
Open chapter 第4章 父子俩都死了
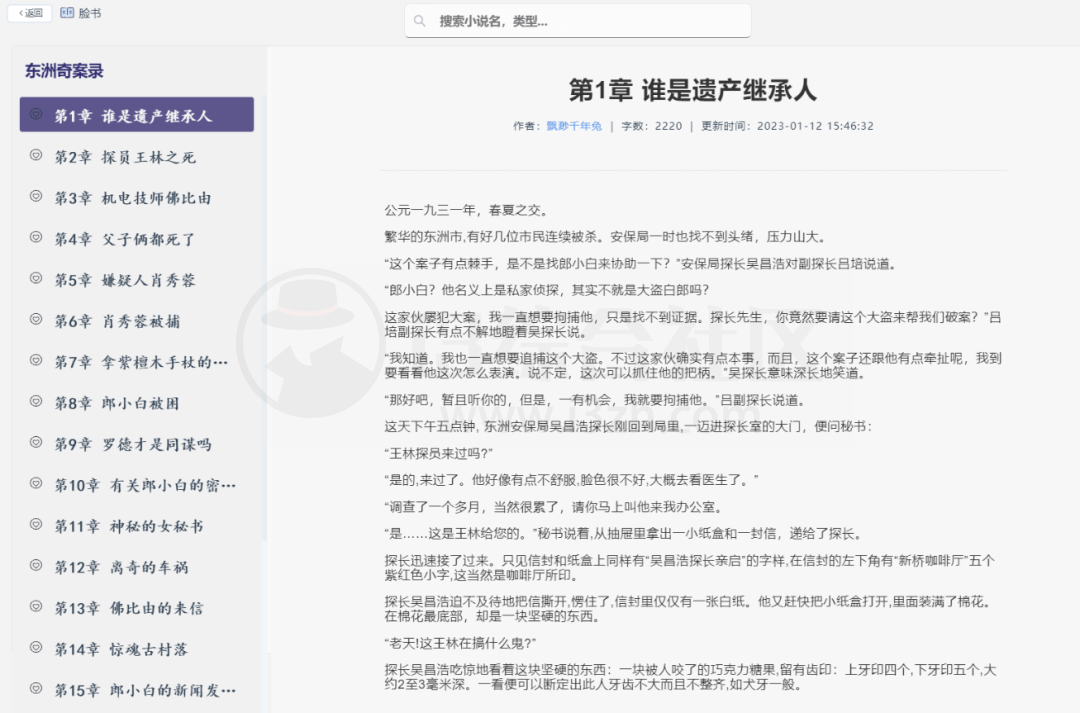[x=136, y=239]
